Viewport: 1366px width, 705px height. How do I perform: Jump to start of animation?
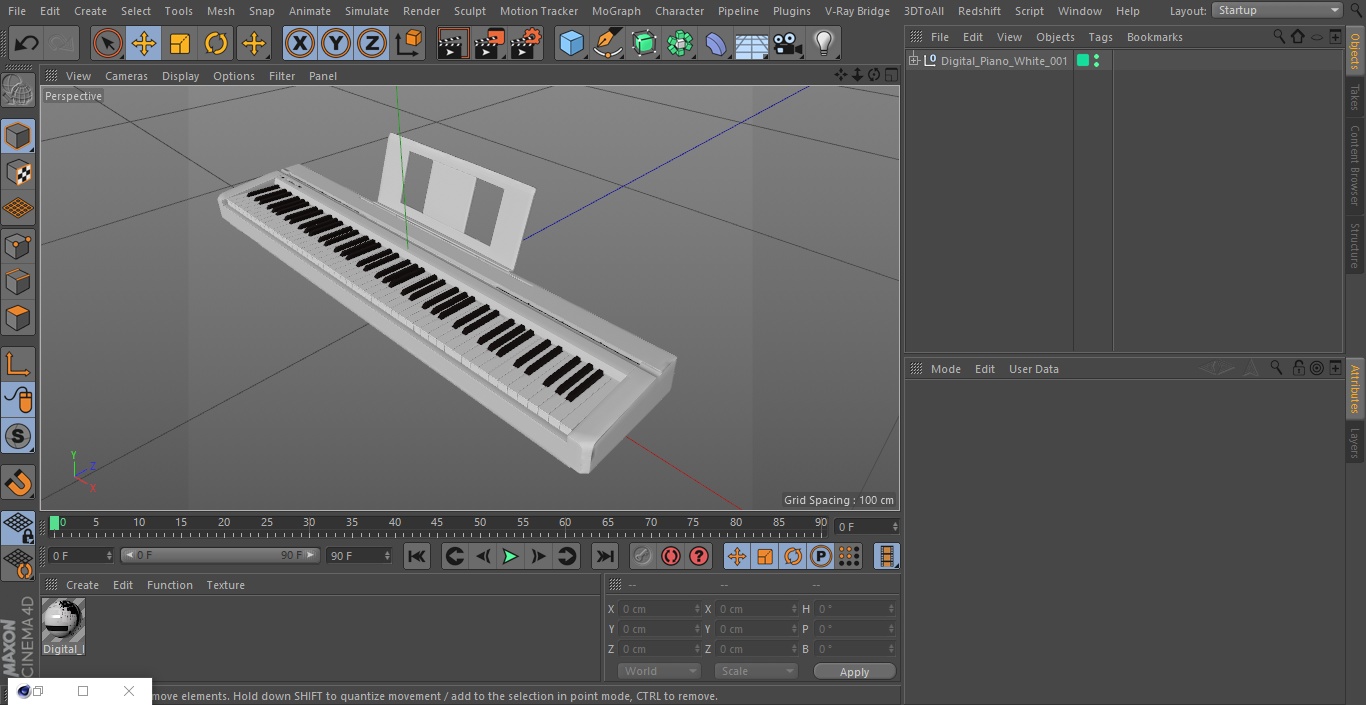click(x=417, y=556)
